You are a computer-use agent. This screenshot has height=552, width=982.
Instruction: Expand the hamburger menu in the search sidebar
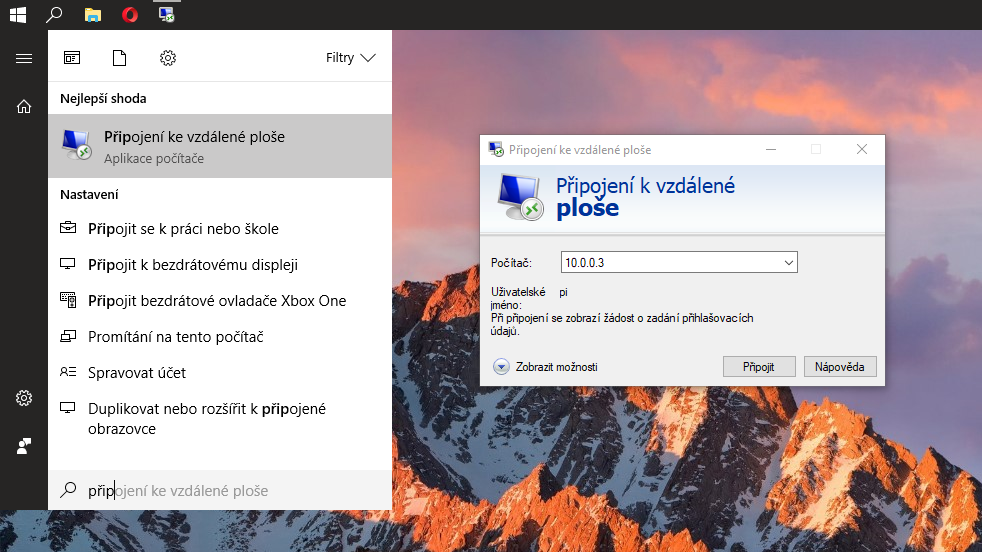point(24,58)
